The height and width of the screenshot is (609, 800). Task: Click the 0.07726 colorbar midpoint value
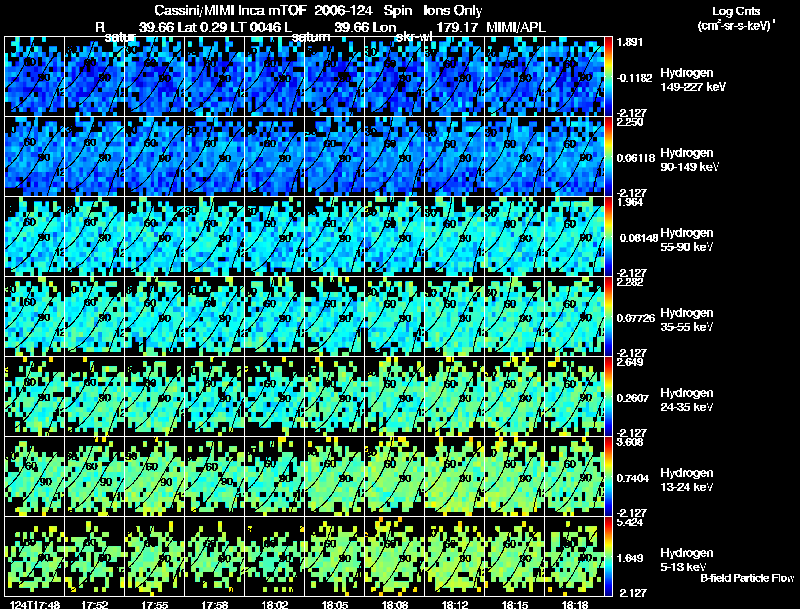[x=636, y=318]
